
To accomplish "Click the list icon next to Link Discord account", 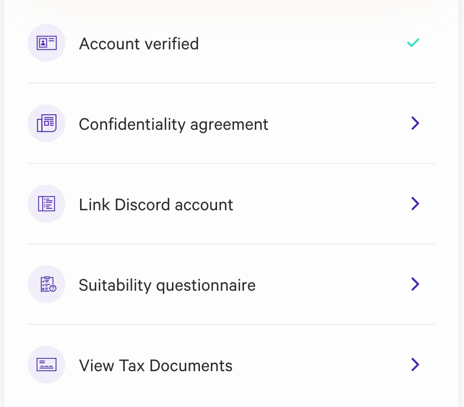I will click(x=46, y=204).
